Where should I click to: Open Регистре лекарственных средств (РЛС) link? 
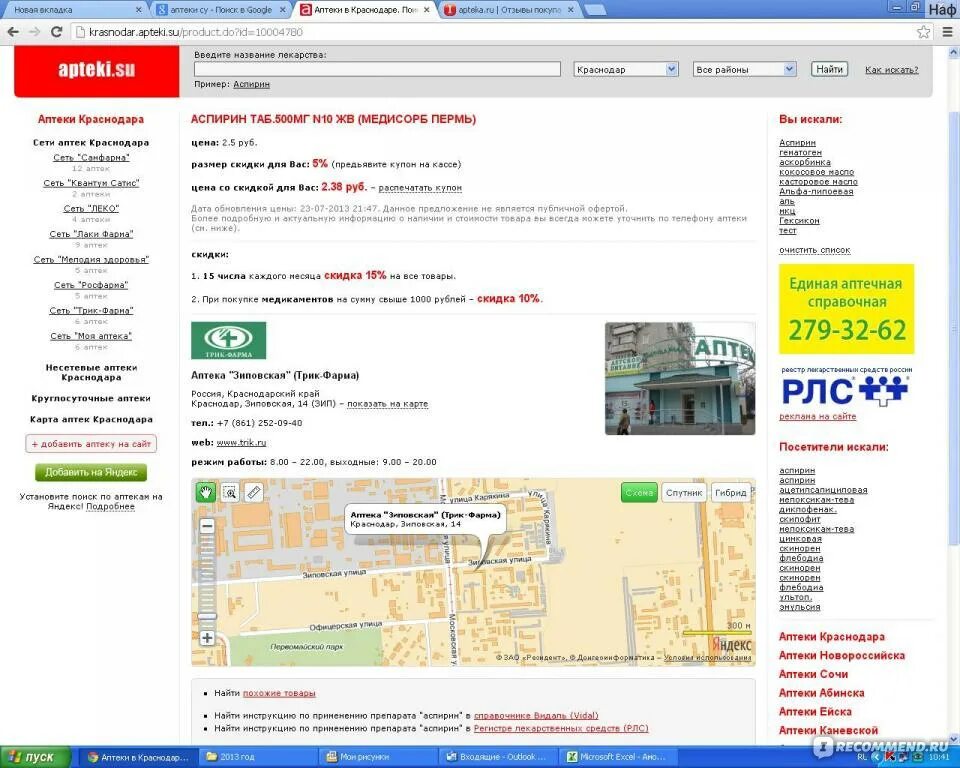(561, 728)
